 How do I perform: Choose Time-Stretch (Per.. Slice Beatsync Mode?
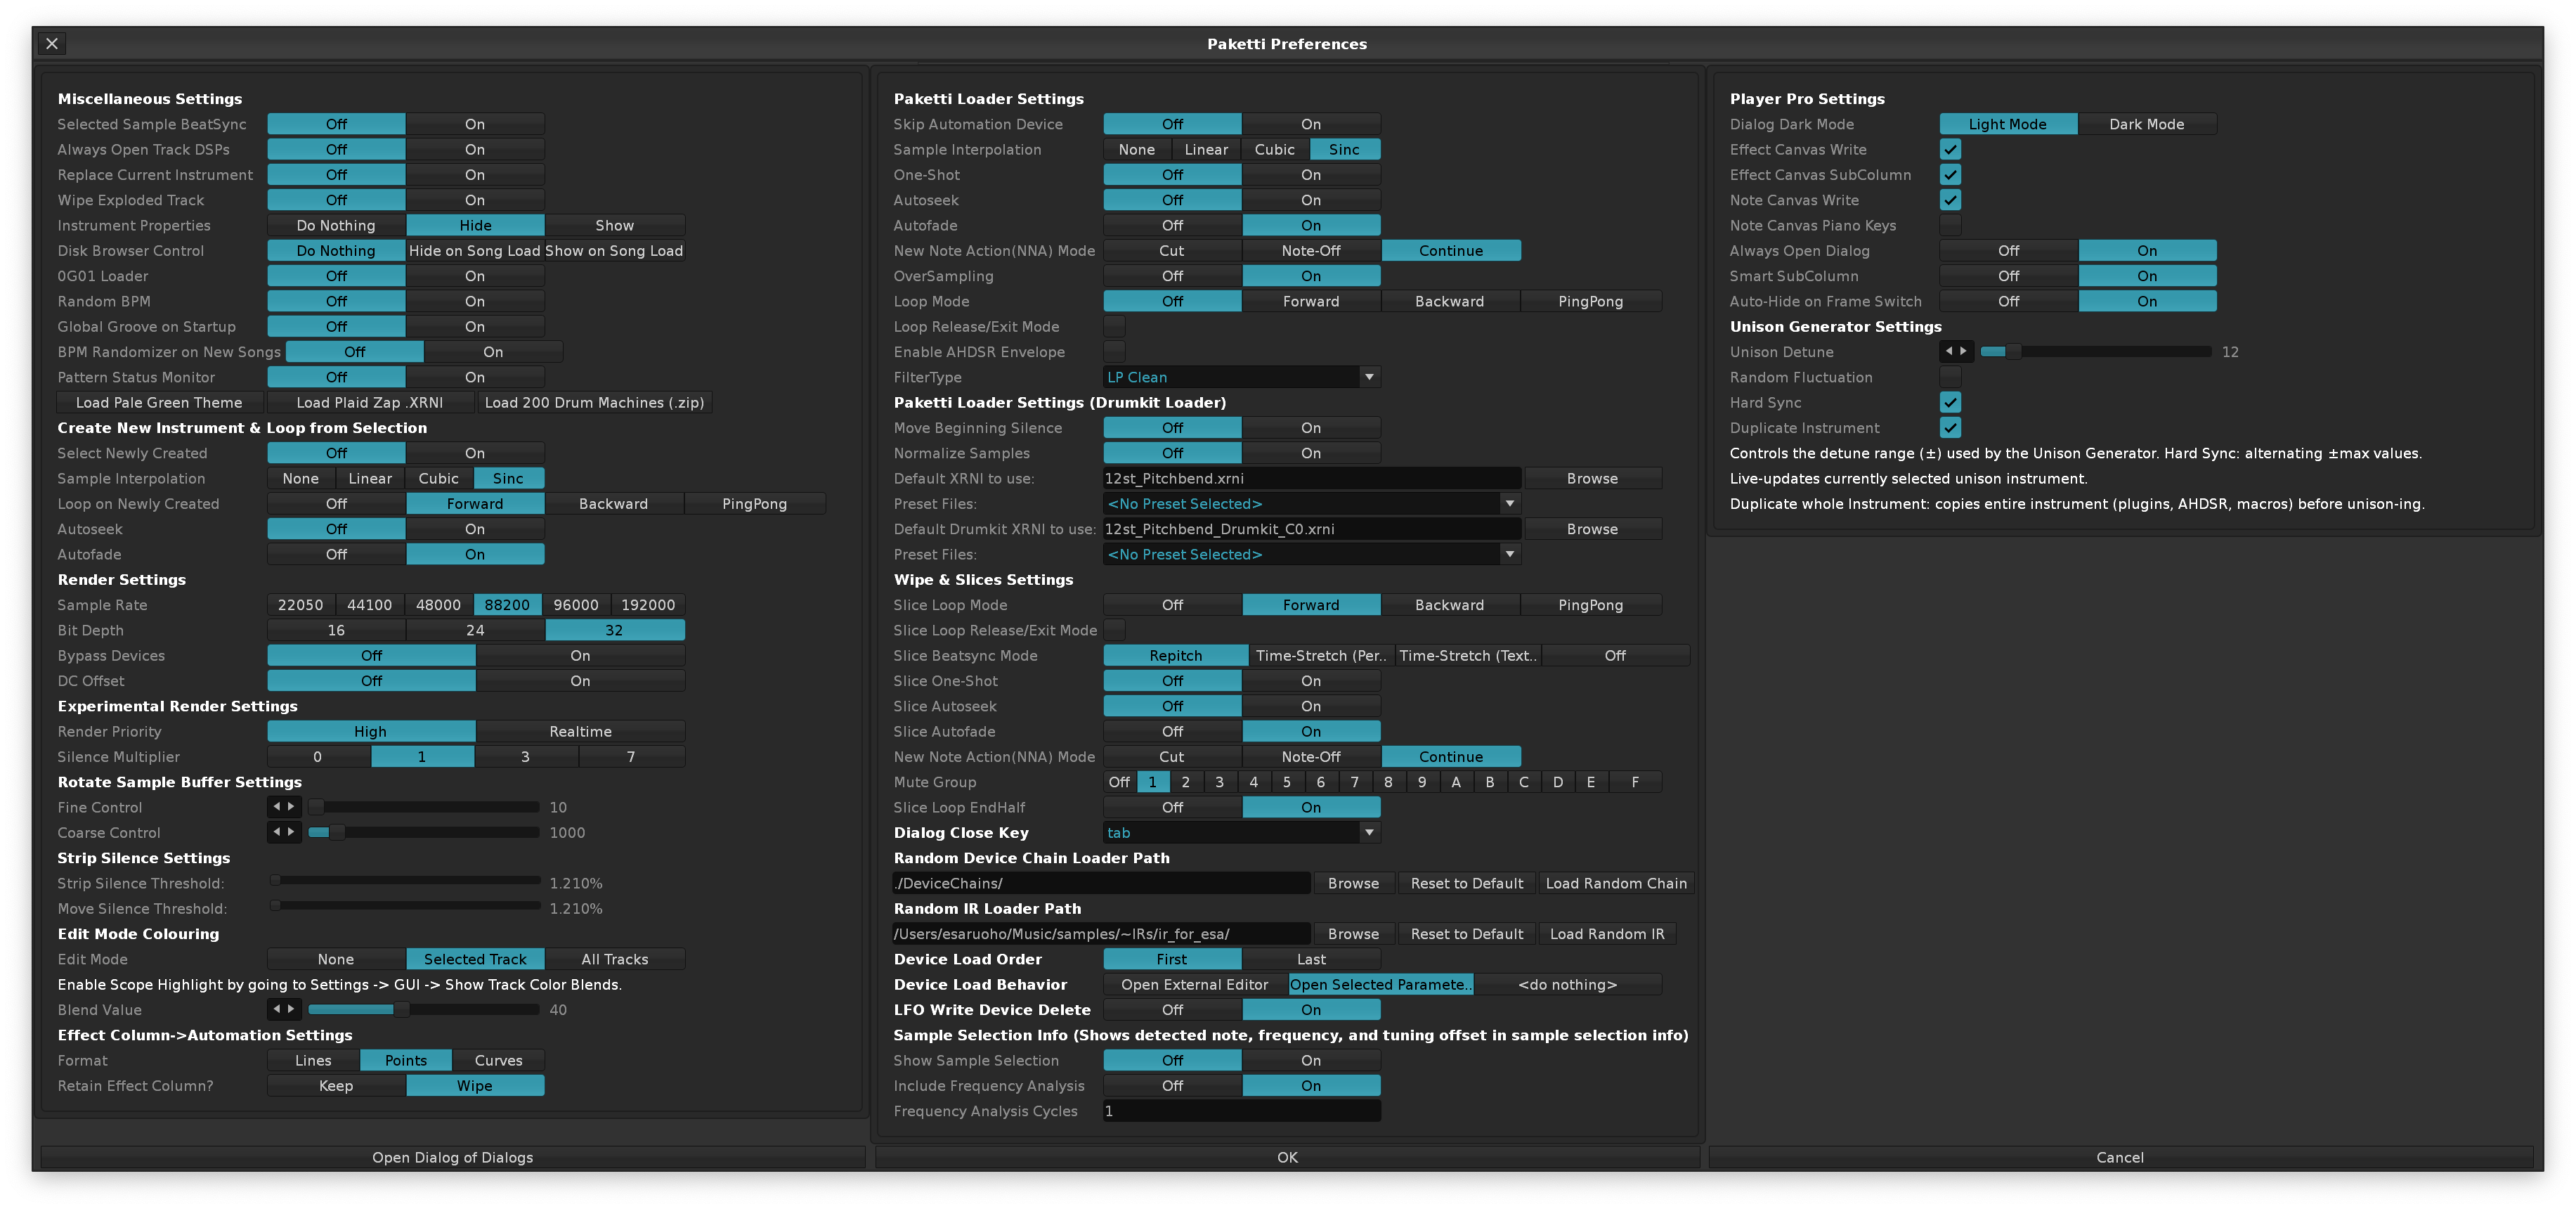[x=1321, y=655]
